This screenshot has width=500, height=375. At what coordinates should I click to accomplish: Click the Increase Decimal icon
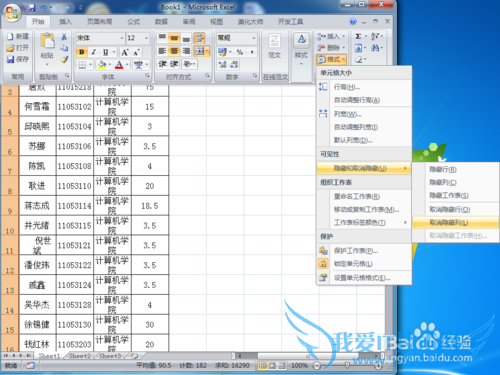(222, 64)
